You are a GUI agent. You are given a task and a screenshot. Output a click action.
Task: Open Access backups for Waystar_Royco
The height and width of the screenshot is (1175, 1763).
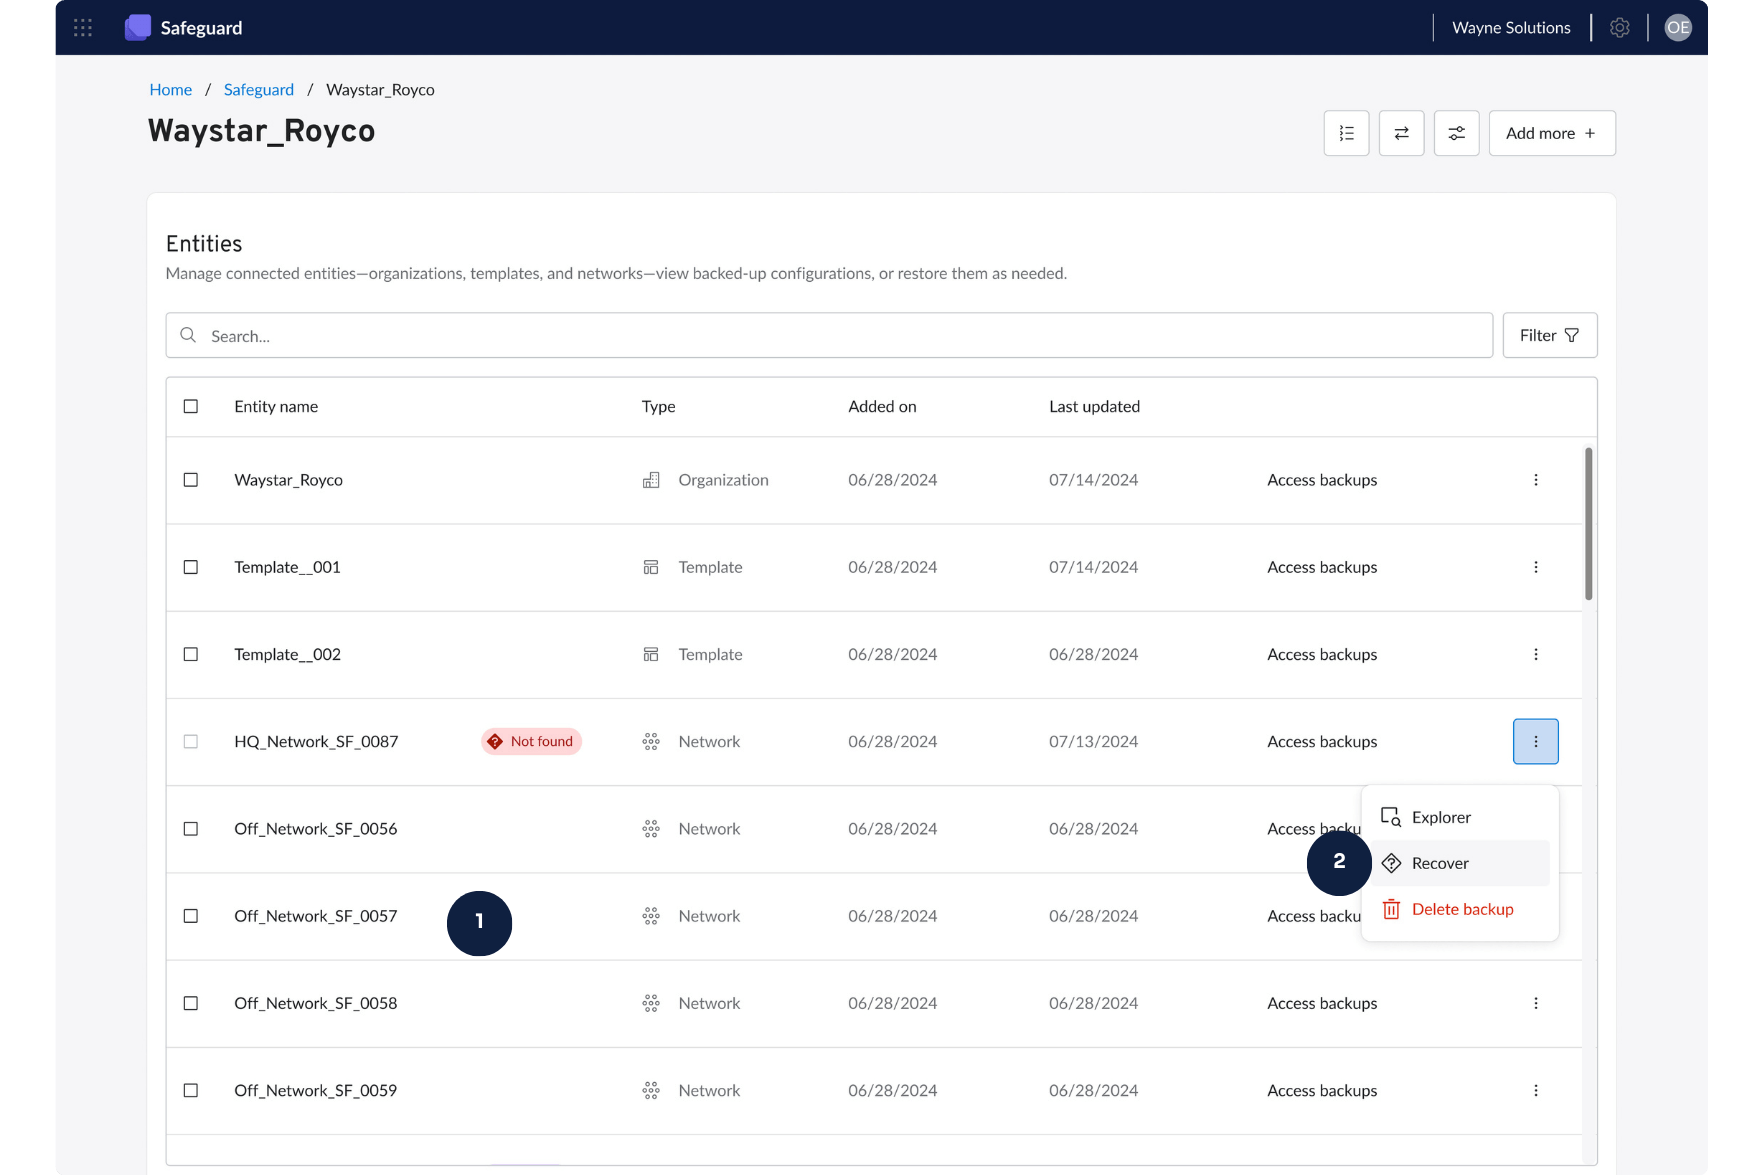(1322, 480)
